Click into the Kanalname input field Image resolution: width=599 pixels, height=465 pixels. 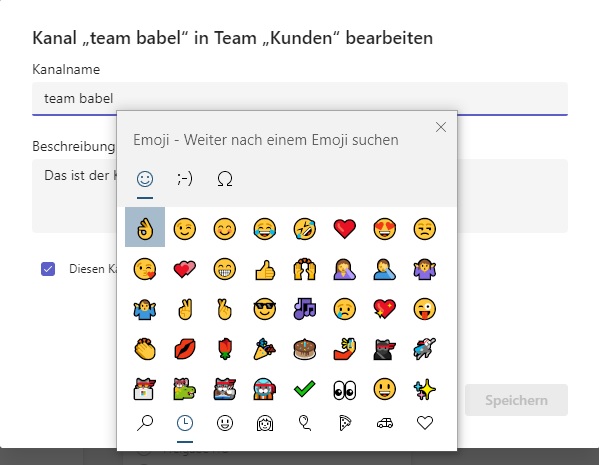300,99
